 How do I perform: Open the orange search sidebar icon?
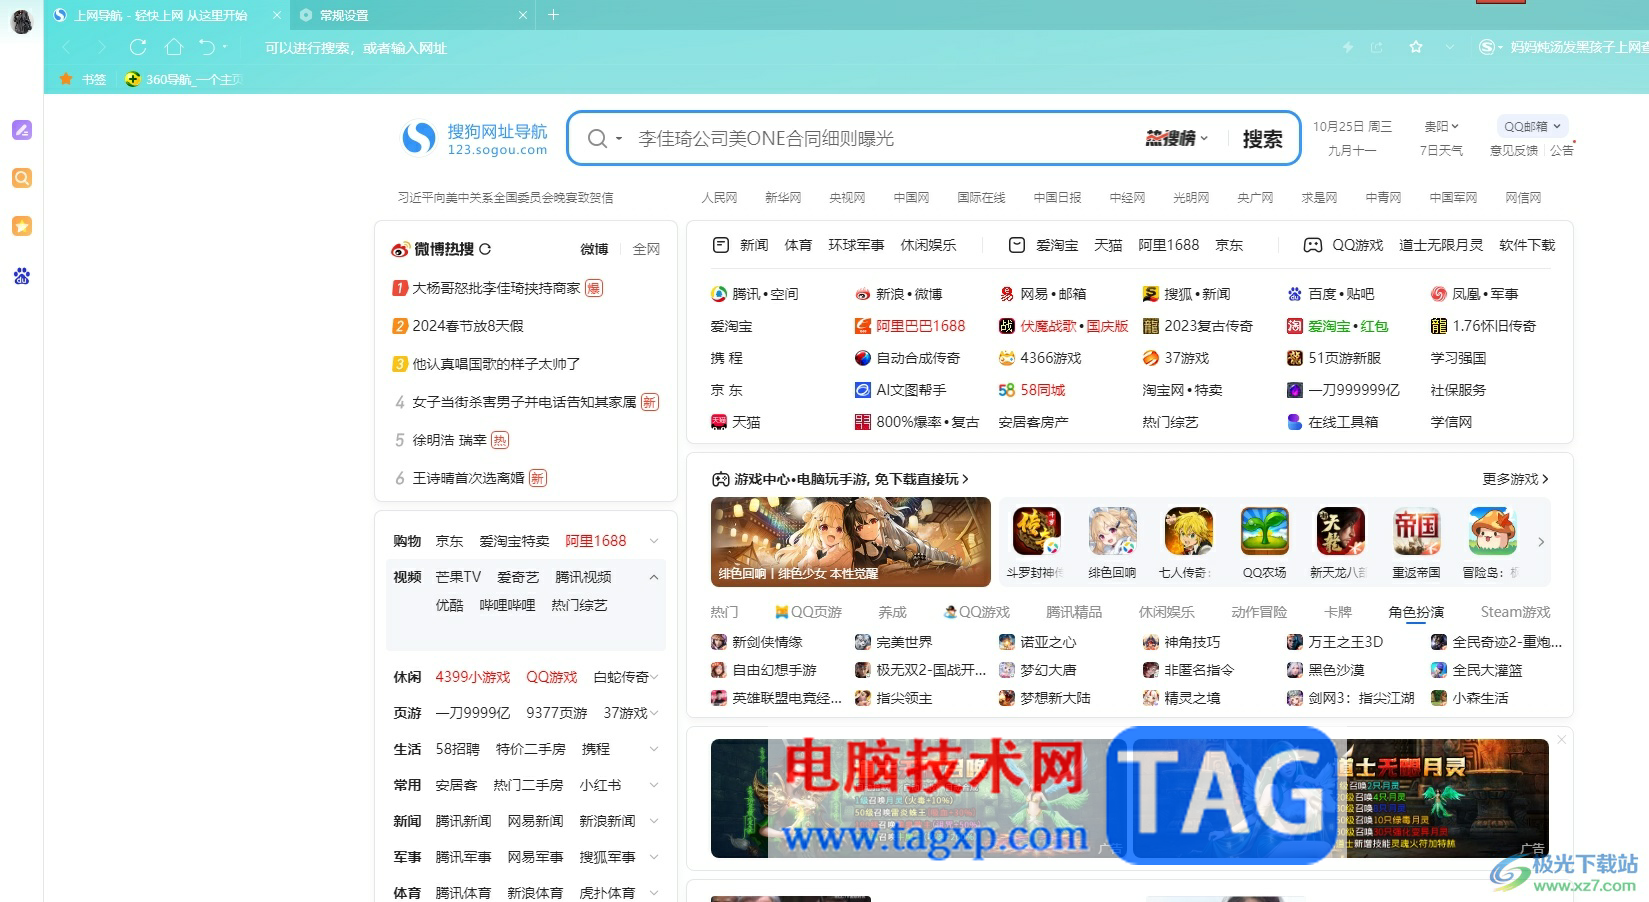(22, 178)
